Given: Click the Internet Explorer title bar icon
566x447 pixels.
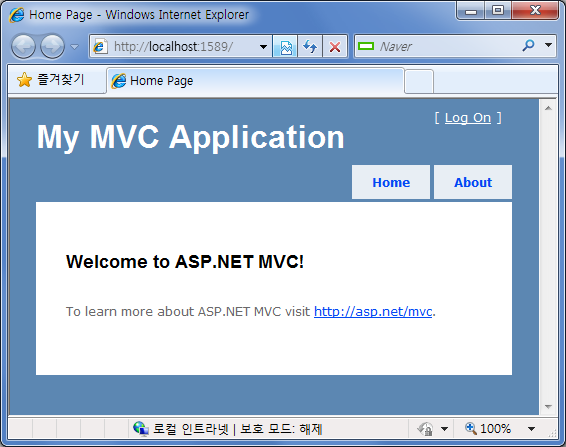Looking at the screenshot, I should (17, 15).
